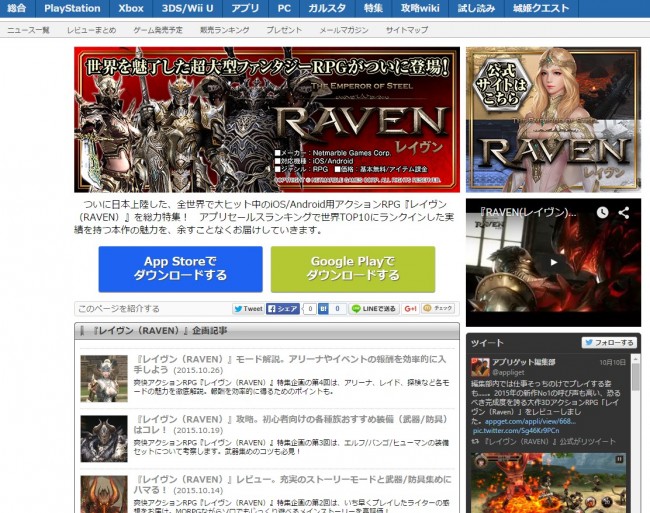The height and width of the screenshot is (513, 650).
Task: Click the video watch-later clock icon
Action: tap(602, 213)
